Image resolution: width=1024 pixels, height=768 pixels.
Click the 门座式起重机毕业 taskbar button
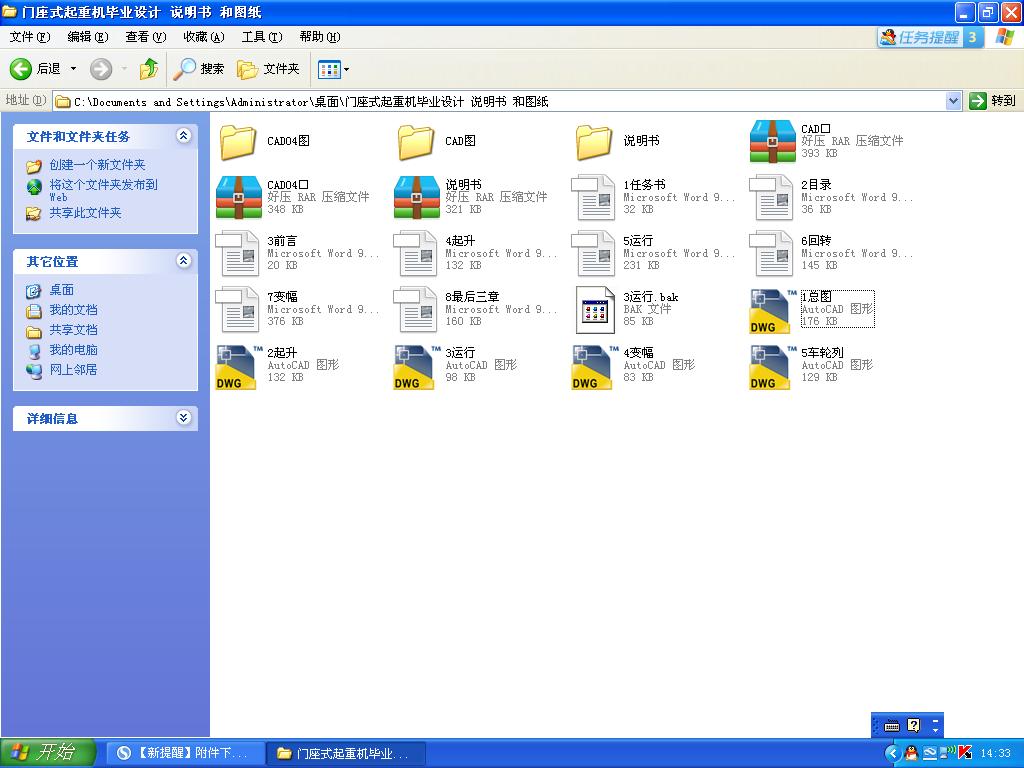(x=345, y=753)
